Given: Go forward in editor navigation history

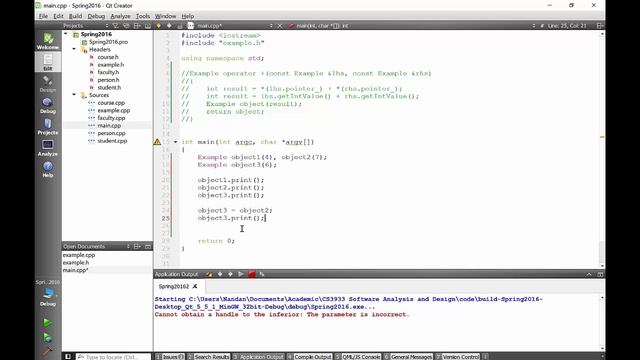Looking at the screenshot, I should click(169, 26).
